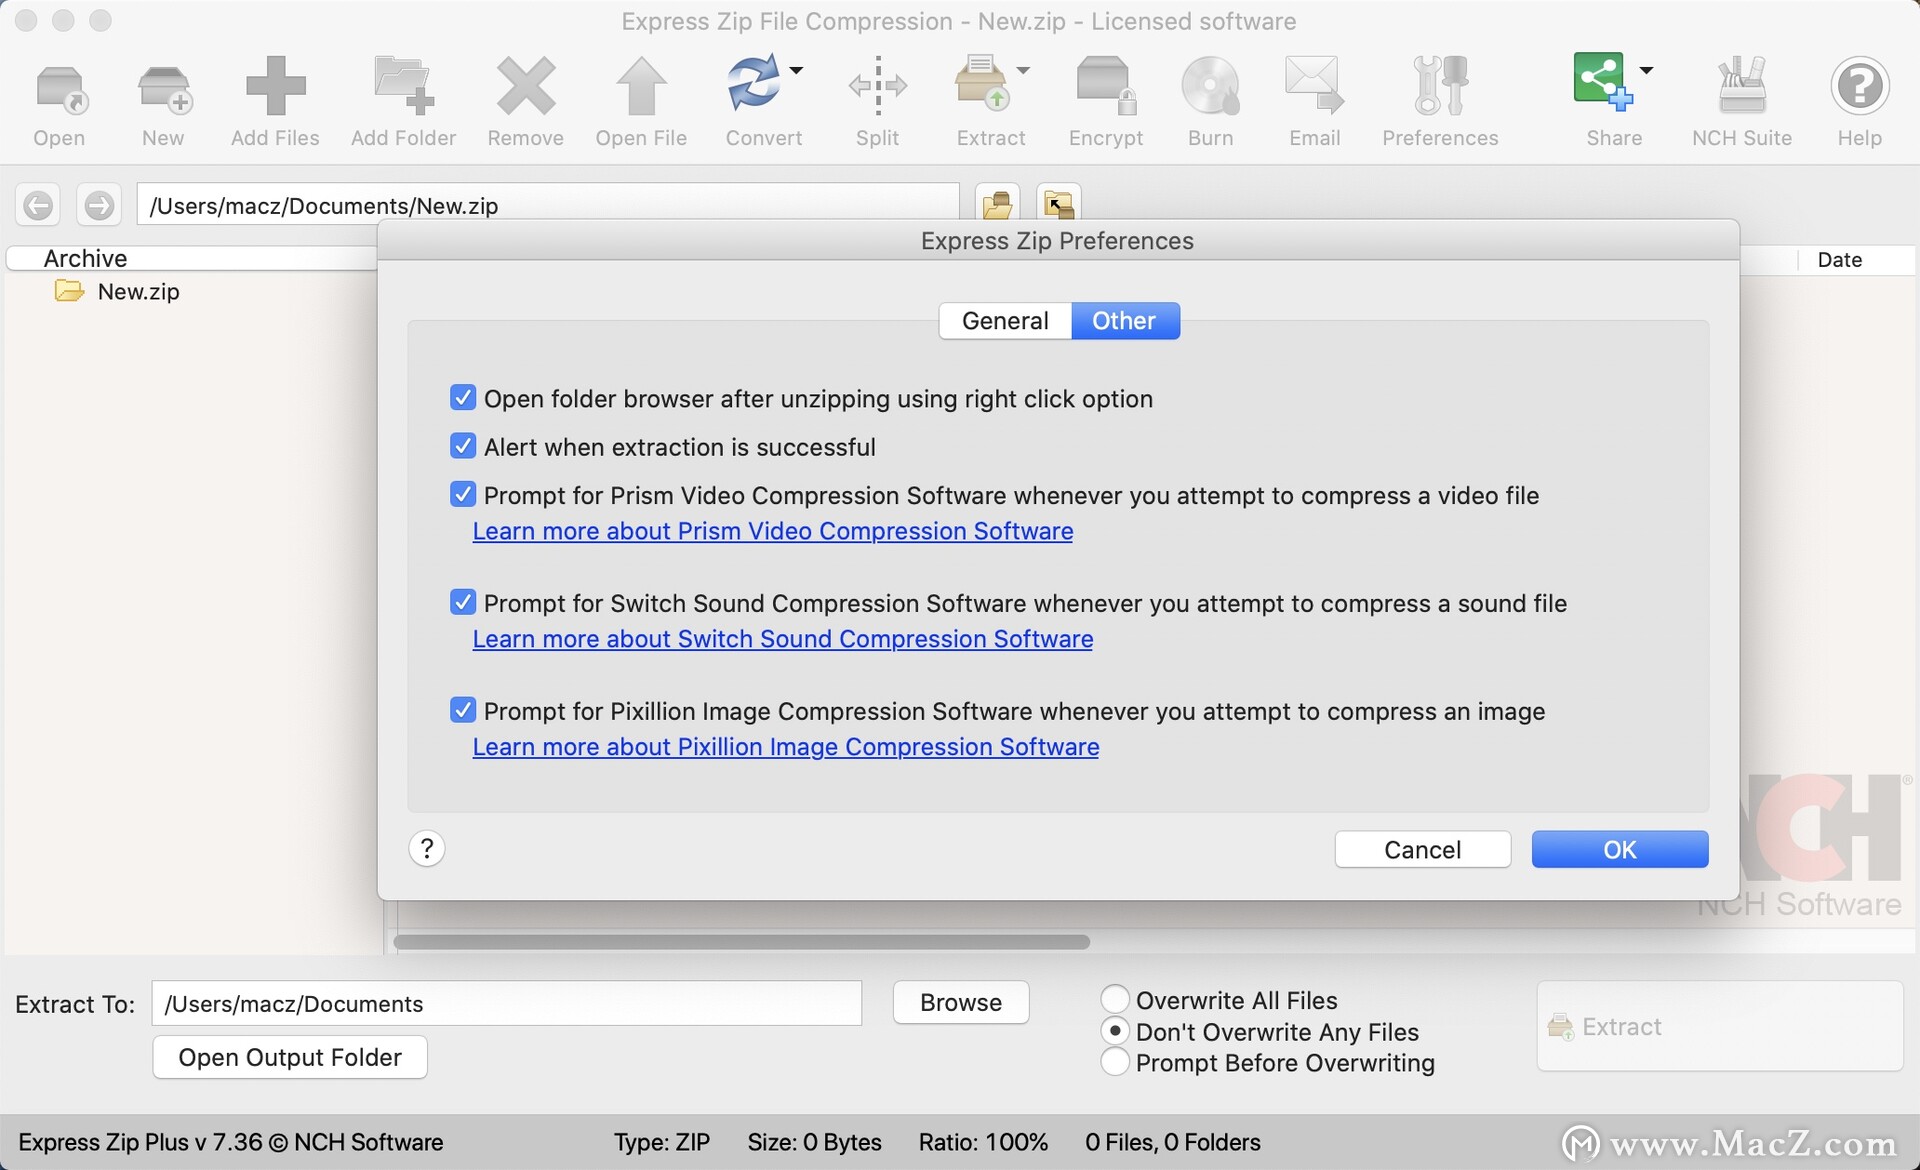Click the Add Files plus icon
This screenshot has height=1170, width=1920.
(x=275, y=86)
